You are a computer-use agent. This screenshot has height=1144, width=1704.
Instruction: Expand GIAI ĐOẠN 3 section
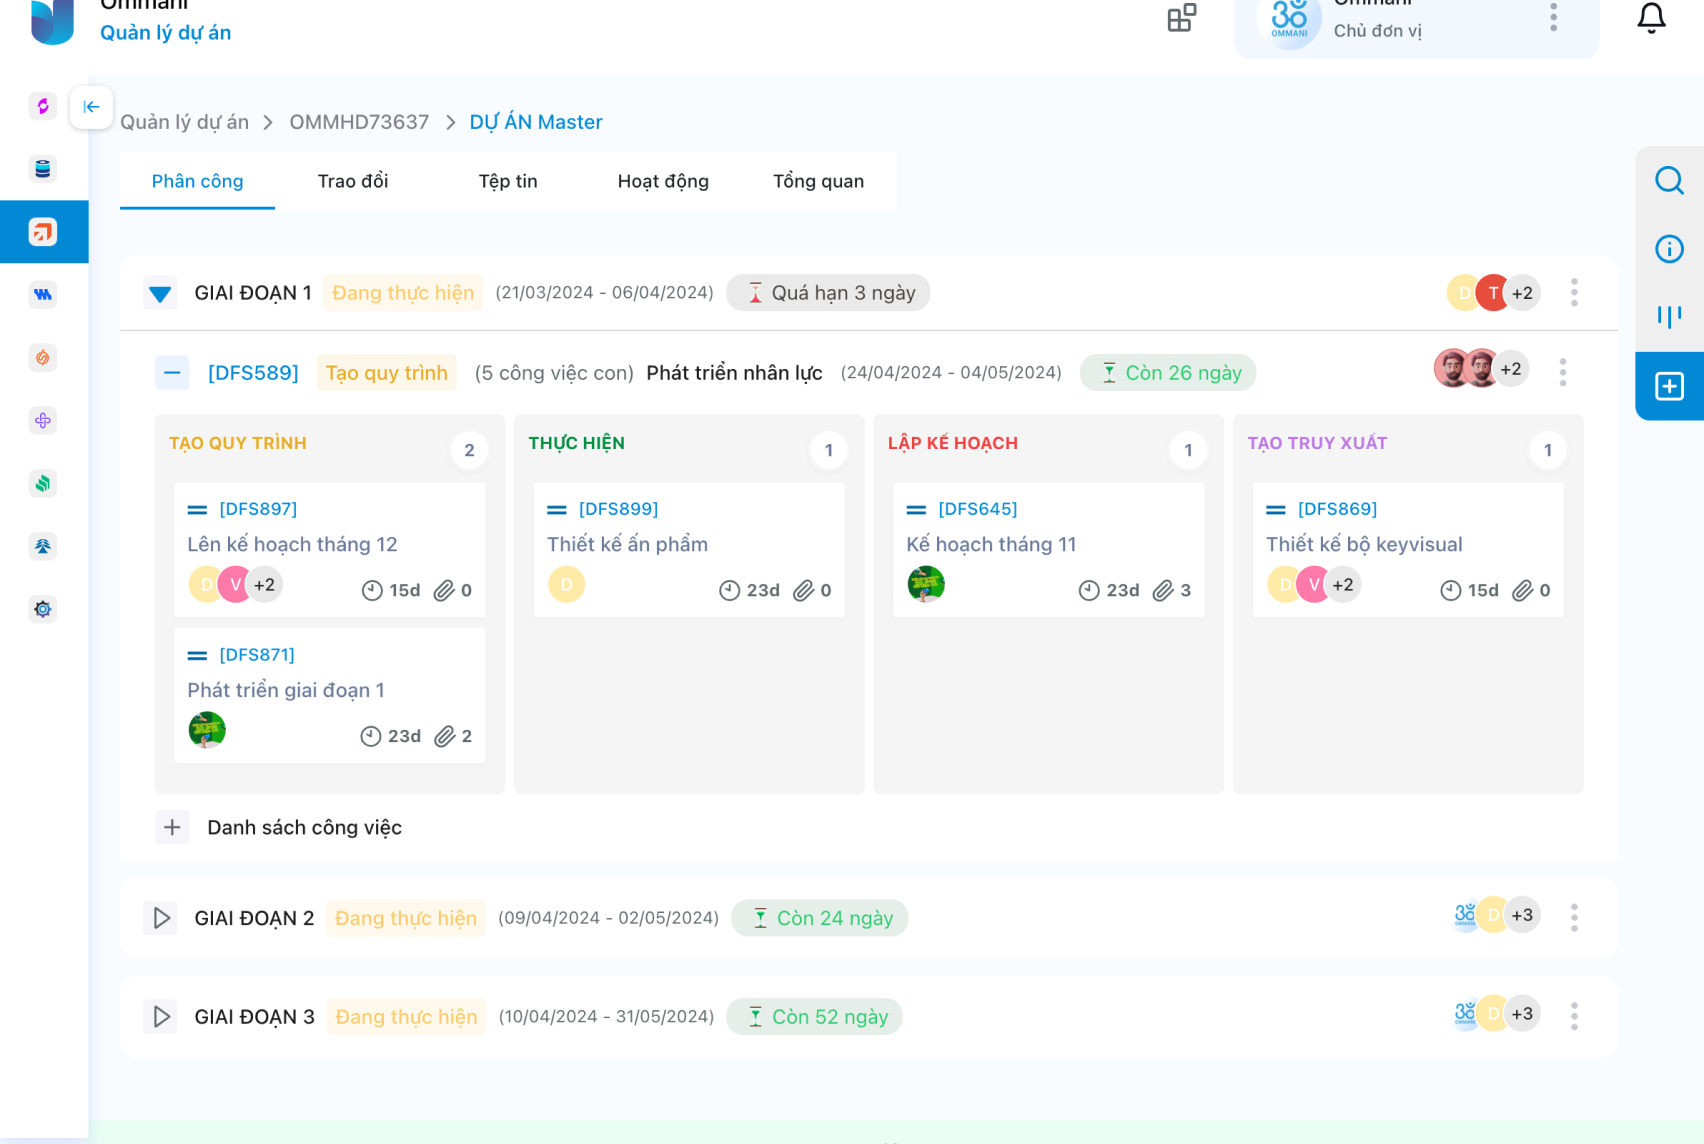[x=161, y=1017]
